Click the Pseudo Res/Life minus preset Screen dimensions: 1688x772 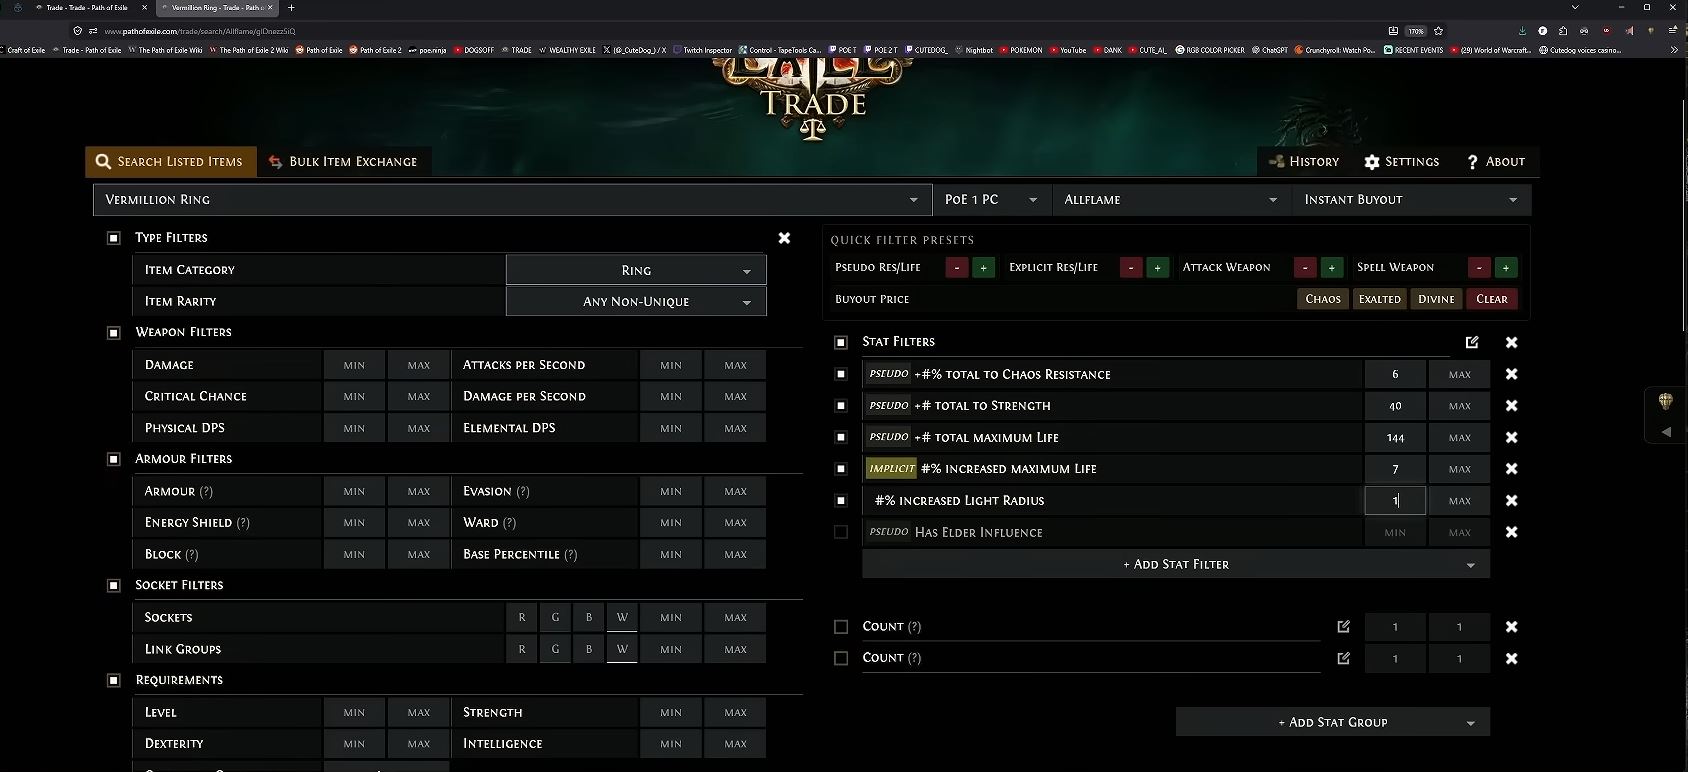click(x=957, y=268)
